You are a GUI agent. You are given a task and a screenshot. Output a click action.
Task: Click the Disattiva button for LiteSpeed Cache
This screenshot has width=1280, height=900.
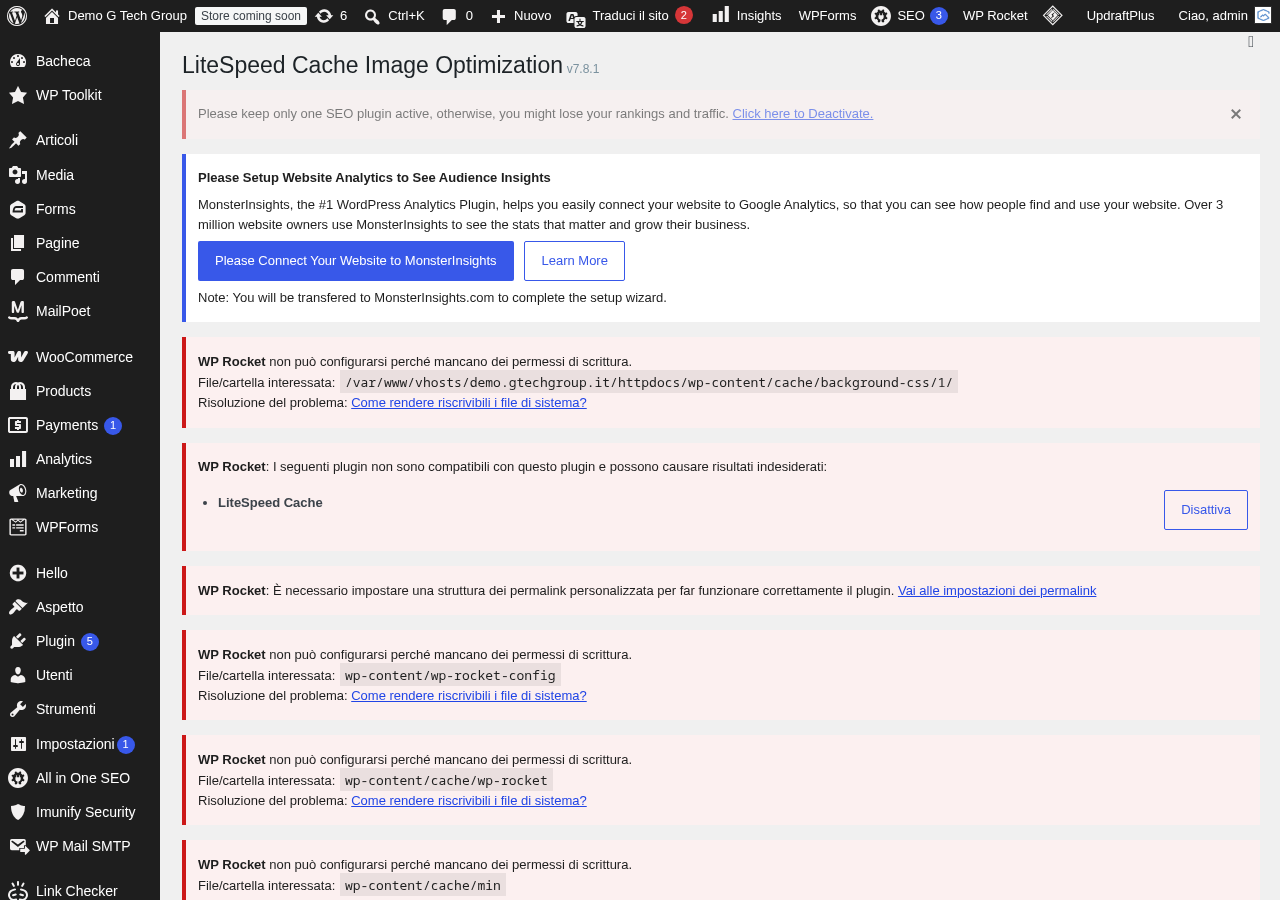click(x=1206, y=510)
